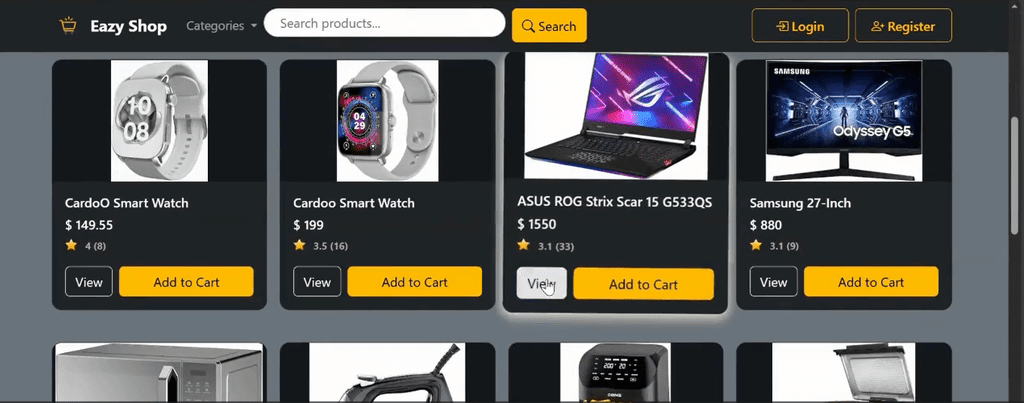
Task: View the Cardoo Smart Watch $199
Action: tap(317, 282)
